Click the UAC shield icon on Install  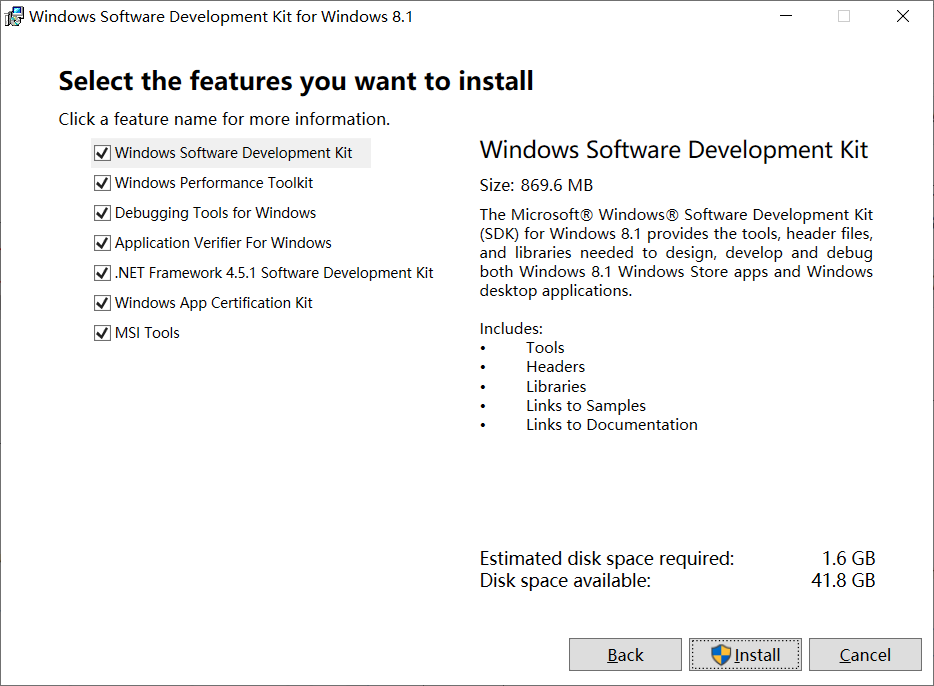point(721,655)
